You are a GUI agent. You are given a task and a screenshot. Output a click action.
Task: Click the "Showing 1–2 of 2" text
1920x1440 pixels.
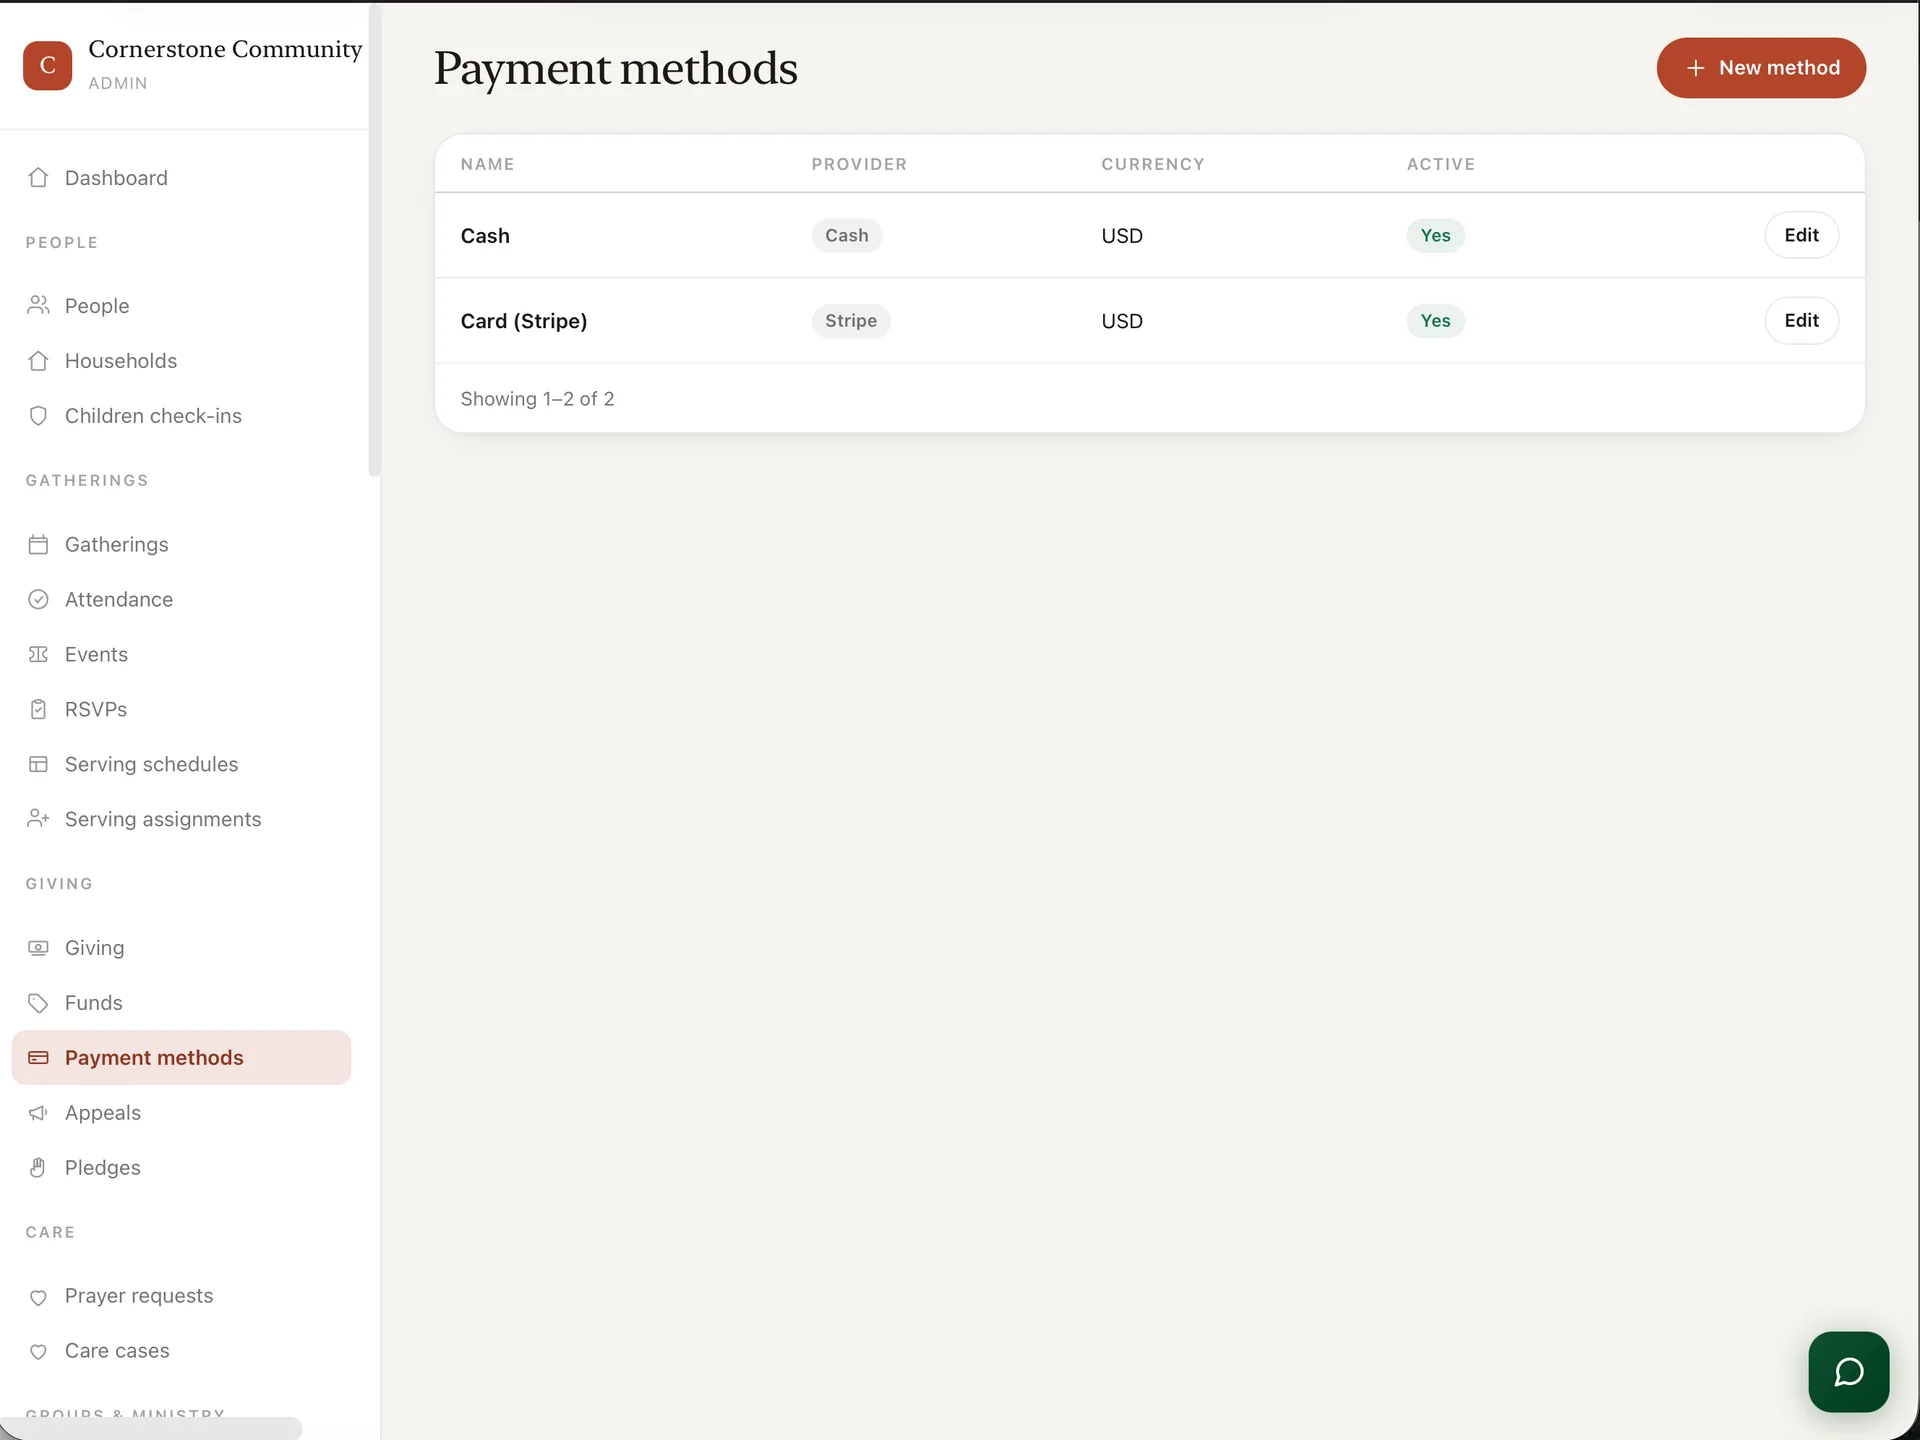coord(537,399)
